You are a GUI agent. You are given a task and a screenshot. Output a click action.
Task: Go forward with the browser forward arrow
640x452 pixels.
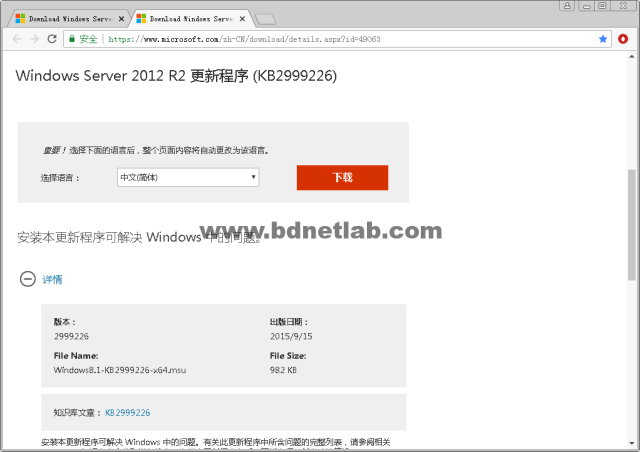[35, 39]
